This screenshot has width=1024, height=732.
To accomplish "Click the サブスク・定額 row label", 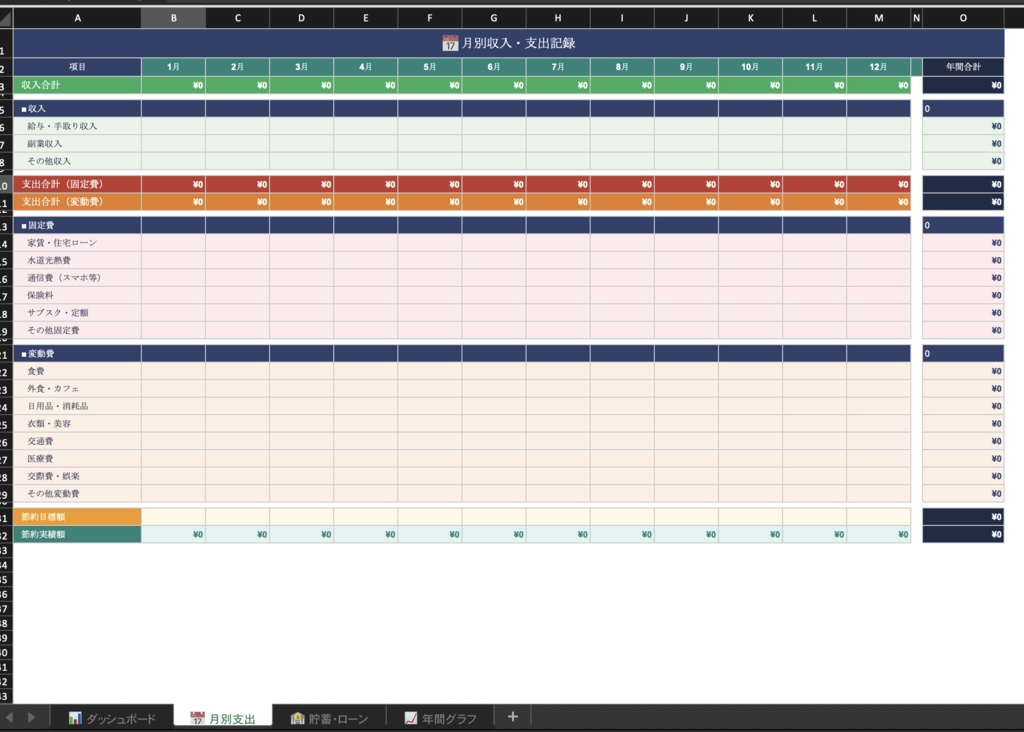I will (77, 313).
